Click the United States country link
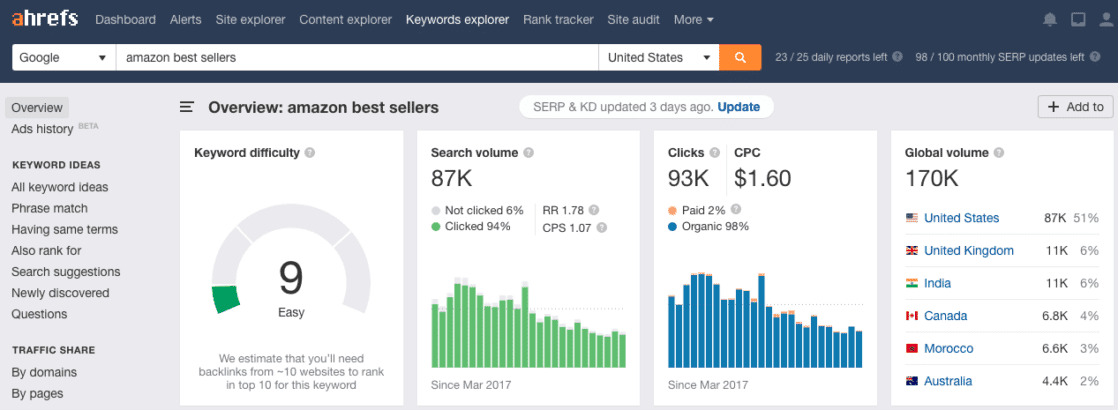1118x410 pixels. 962,218
